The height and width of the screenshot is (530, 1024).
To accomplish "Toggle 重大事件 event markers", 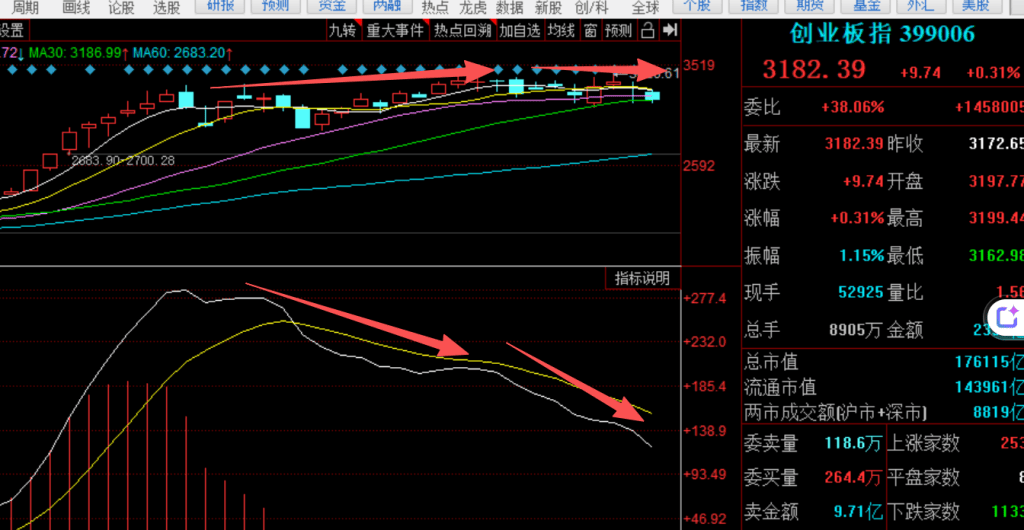I will (393, 30).
